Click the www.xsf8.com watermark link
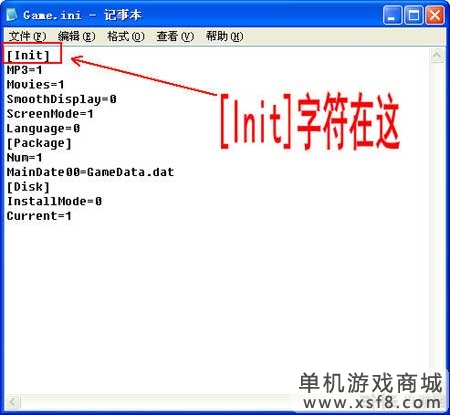 tap(372, 403)
